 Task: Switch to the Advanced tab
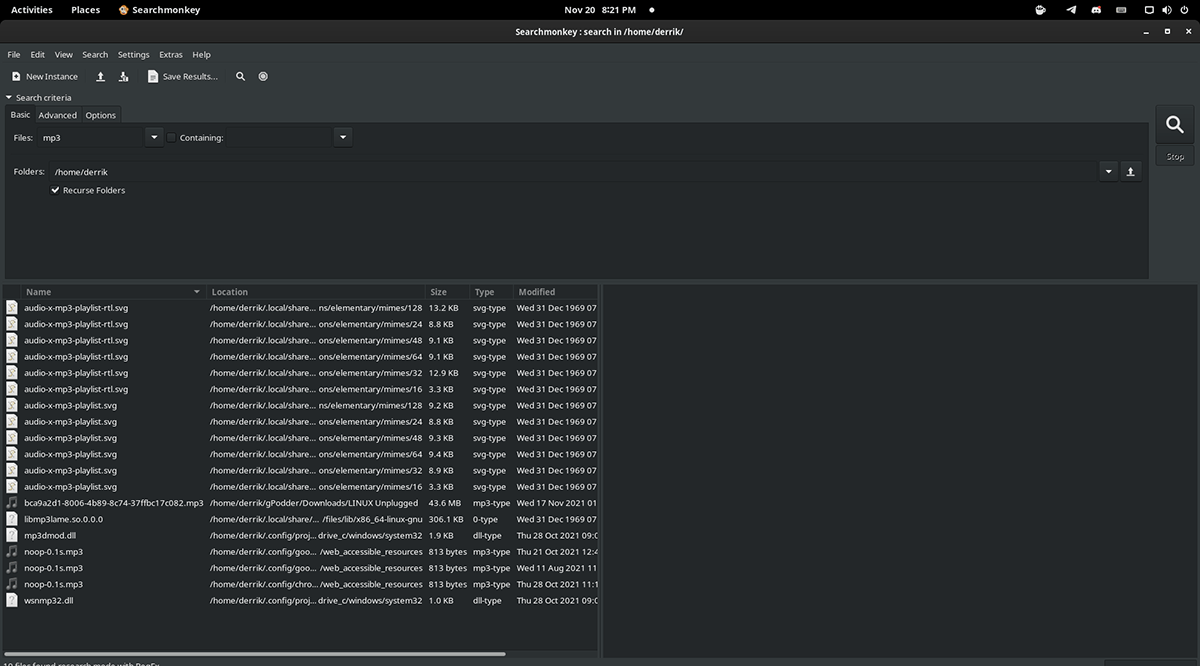tap(57, 115)
